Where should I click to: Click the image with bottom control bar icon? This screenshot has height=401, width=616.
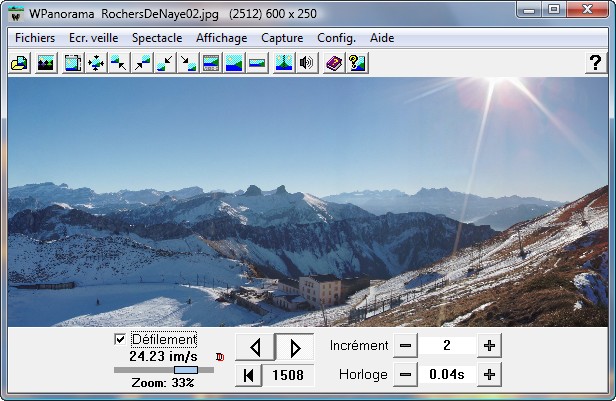click(x=211, y=63)
